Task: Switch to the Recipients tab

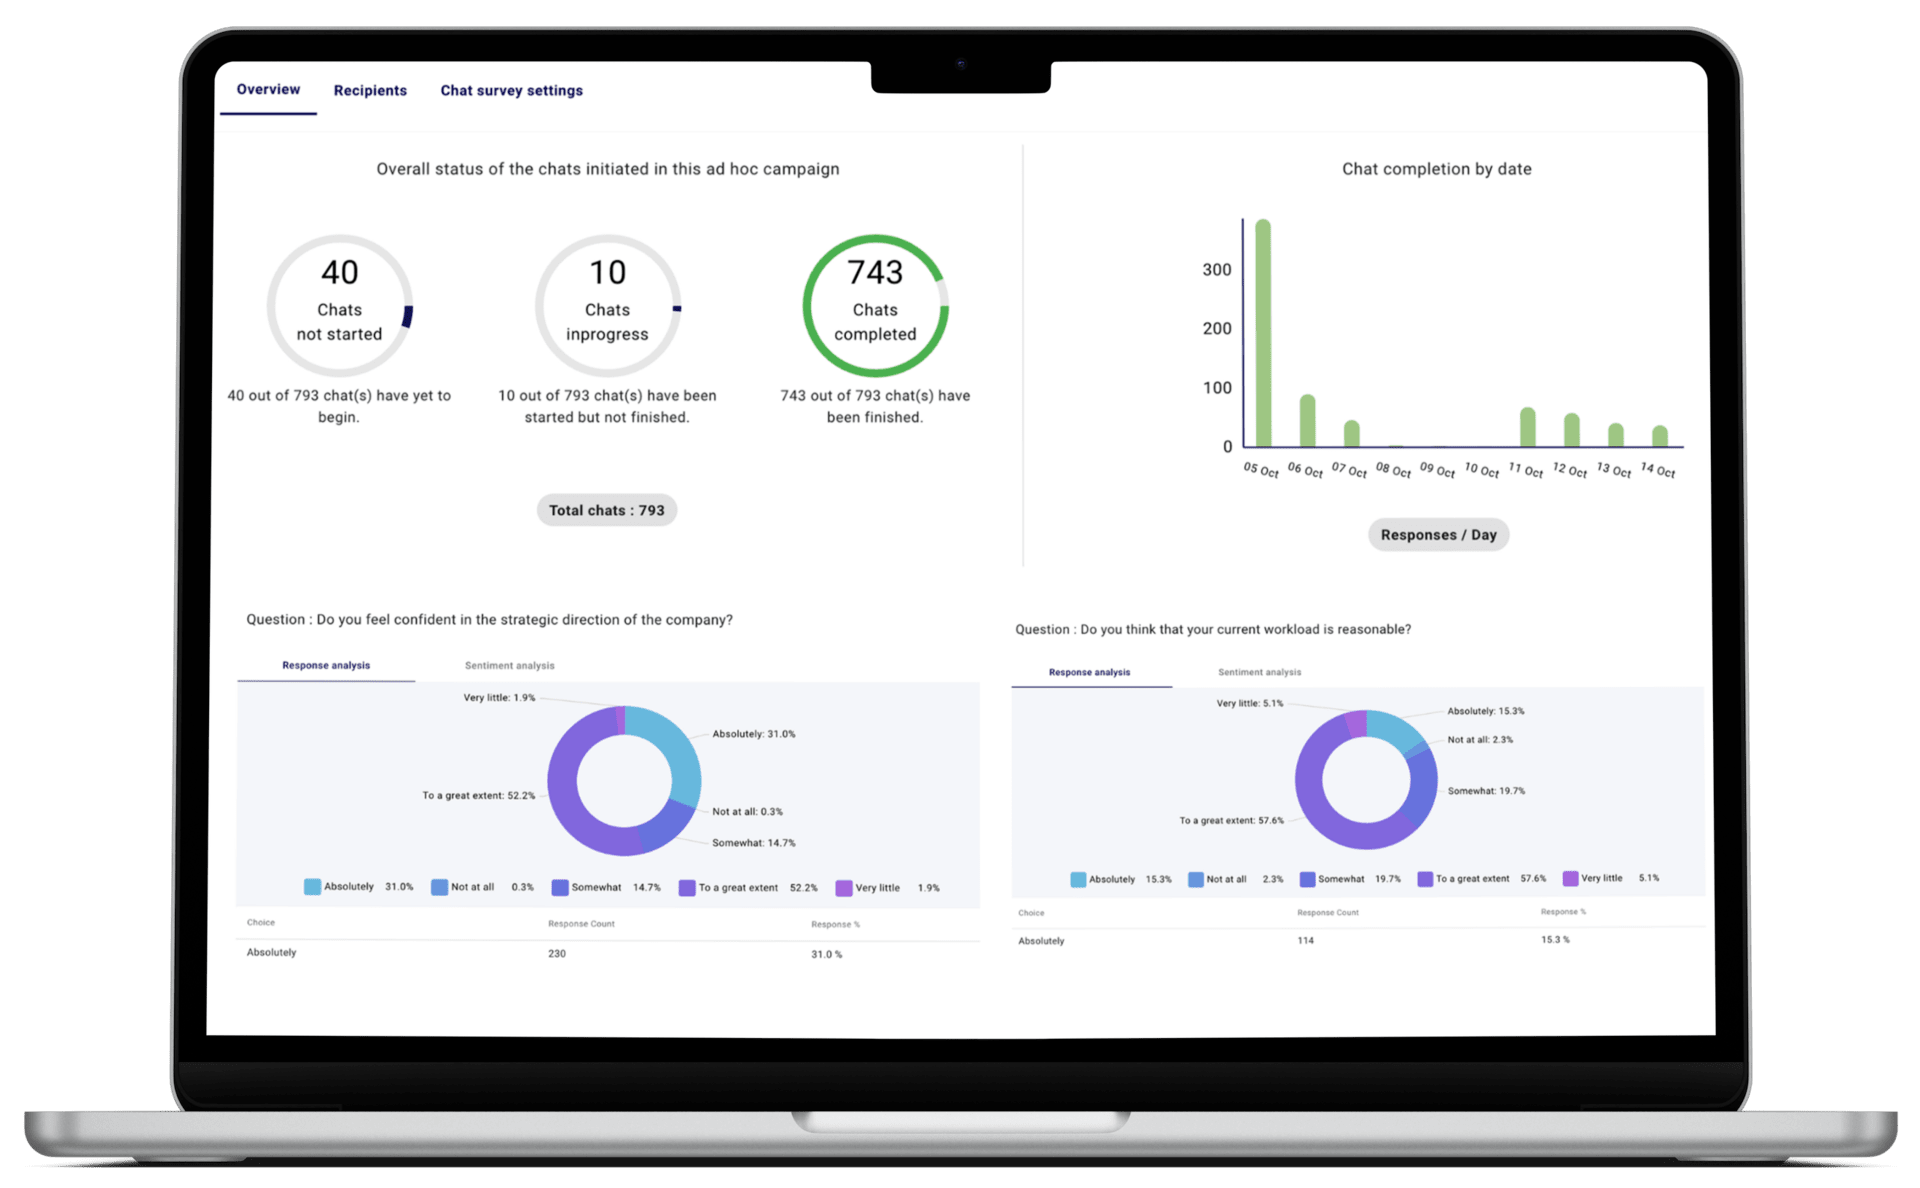Action: pos(370,91)
